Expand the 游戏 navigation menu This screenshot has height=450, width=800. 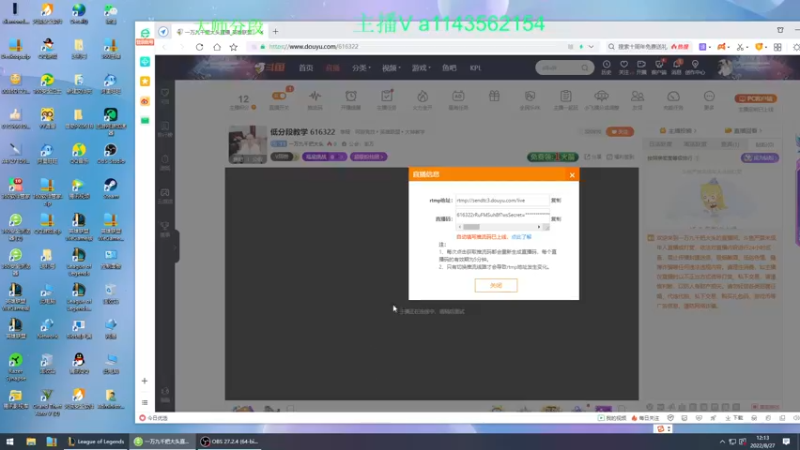421,68
